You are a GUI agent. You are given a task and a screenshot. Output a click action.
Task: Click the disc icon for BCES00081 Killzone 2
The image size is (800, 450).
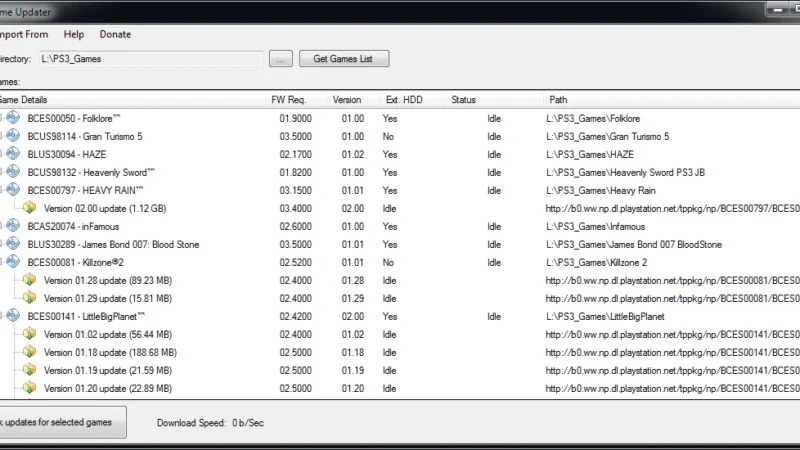point(13,262)
